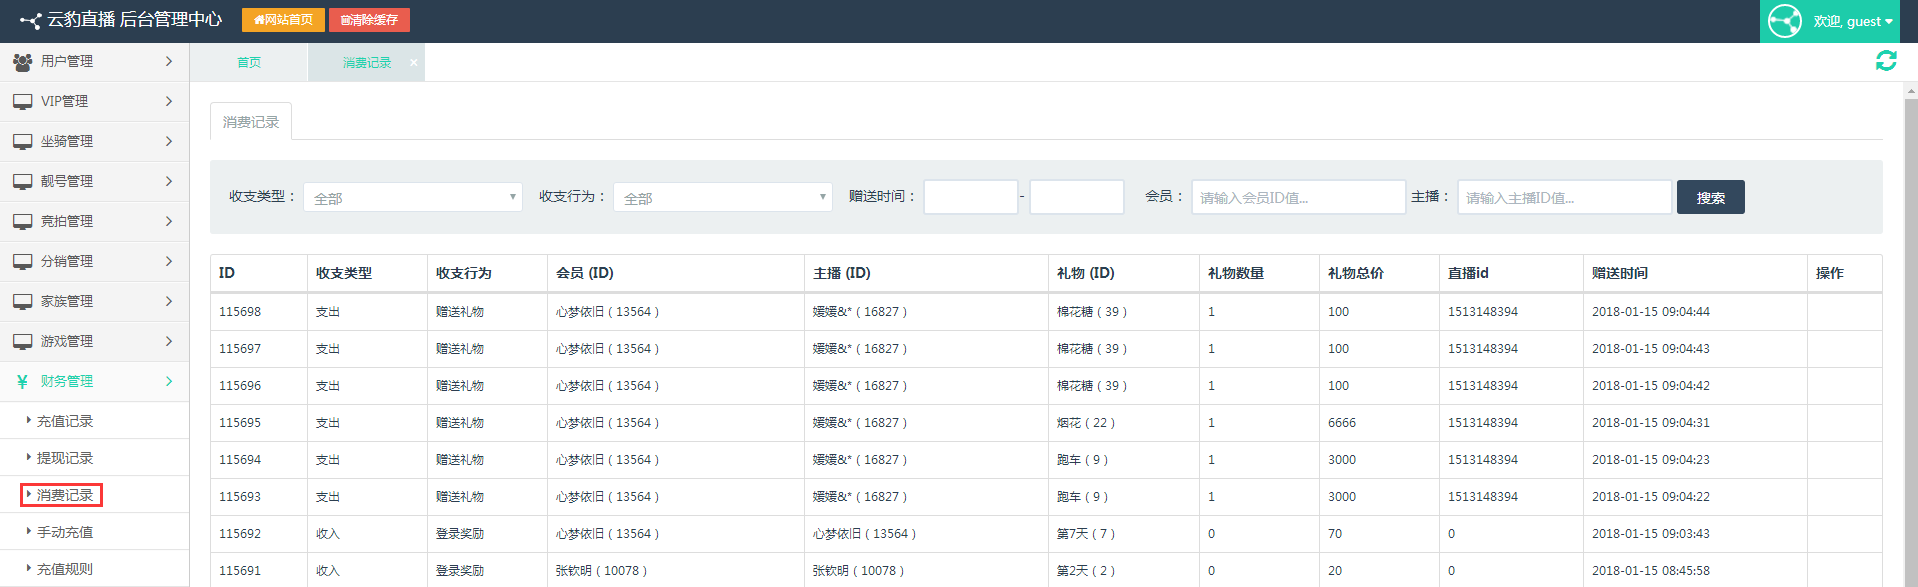This screenshot has height=587, width=1918.
Task: Click the 网站首页 button
Action: [x=283, y=20]
